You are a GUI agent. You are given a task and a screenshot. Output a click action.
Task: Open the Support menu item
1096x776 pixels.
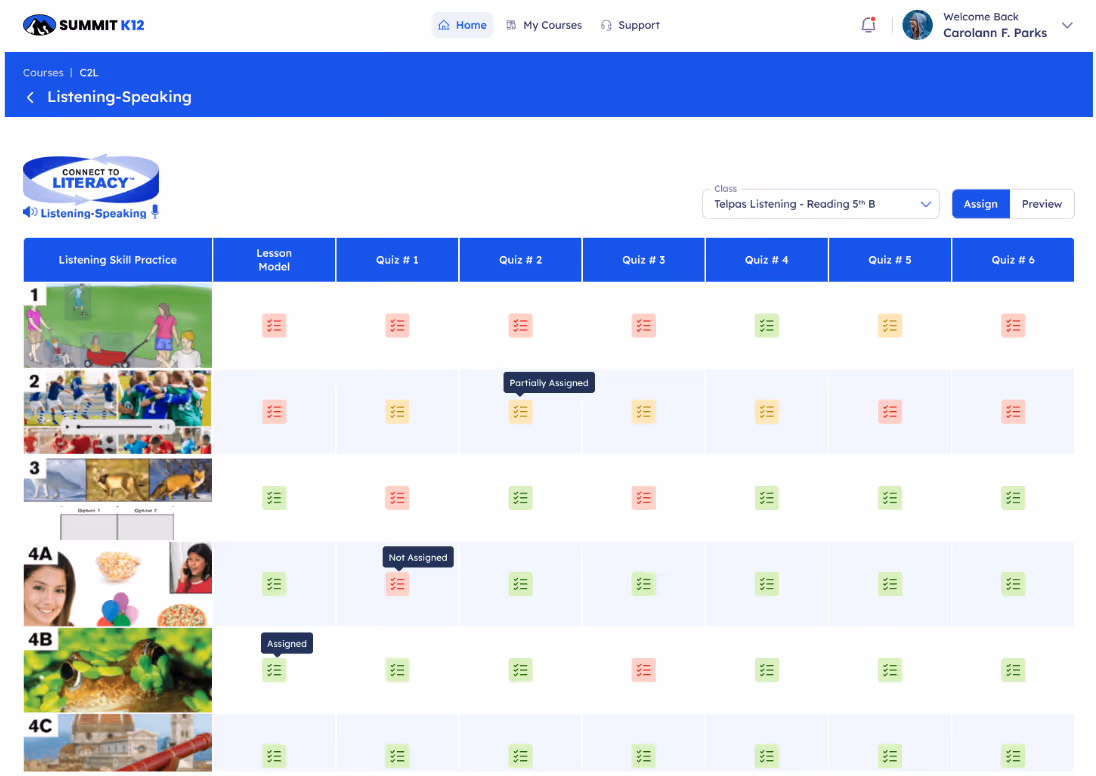[630, 25]
